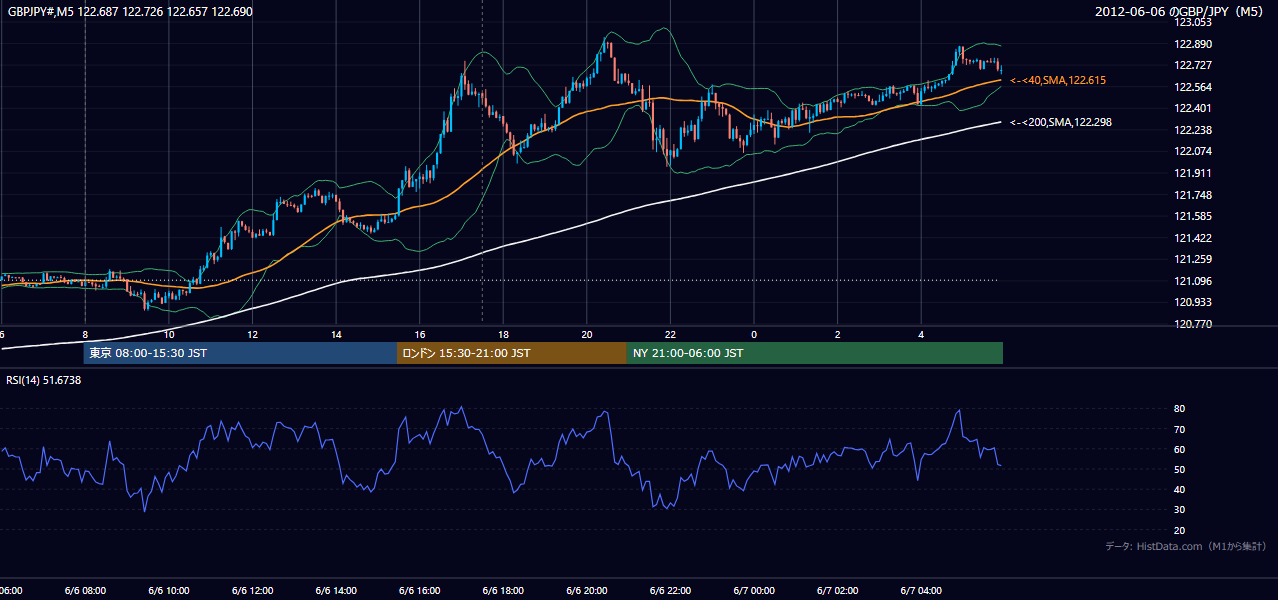Click hour label 12 under the price chart

point(253,335)
